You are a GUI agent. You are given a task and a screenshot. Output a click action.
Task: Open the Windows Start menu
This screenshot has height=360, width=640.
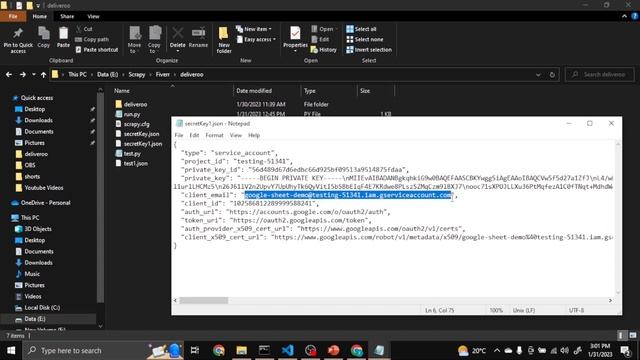click(x=11, y=350)
